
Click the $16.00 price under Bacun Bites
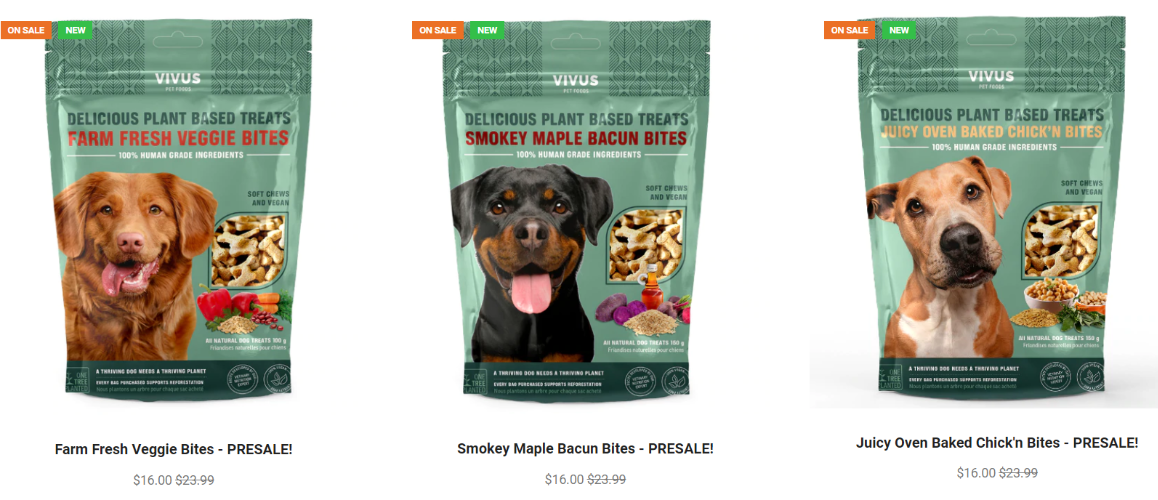point(564,479)
